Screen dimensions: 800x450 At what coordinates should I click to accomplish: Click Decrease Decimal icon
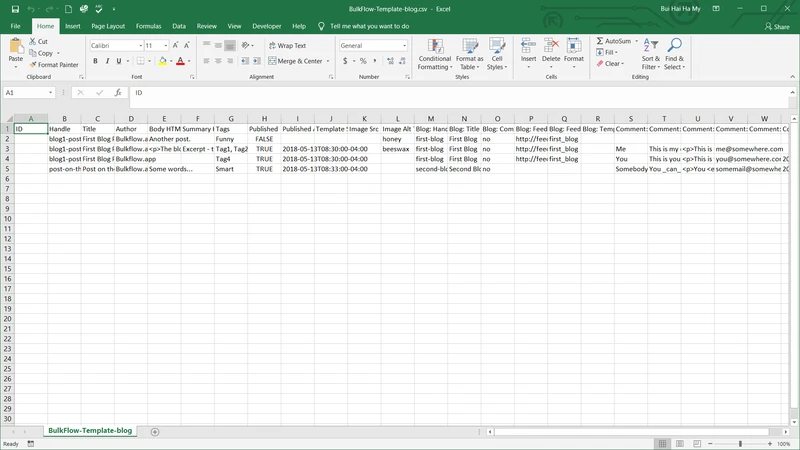click(402, 61)
